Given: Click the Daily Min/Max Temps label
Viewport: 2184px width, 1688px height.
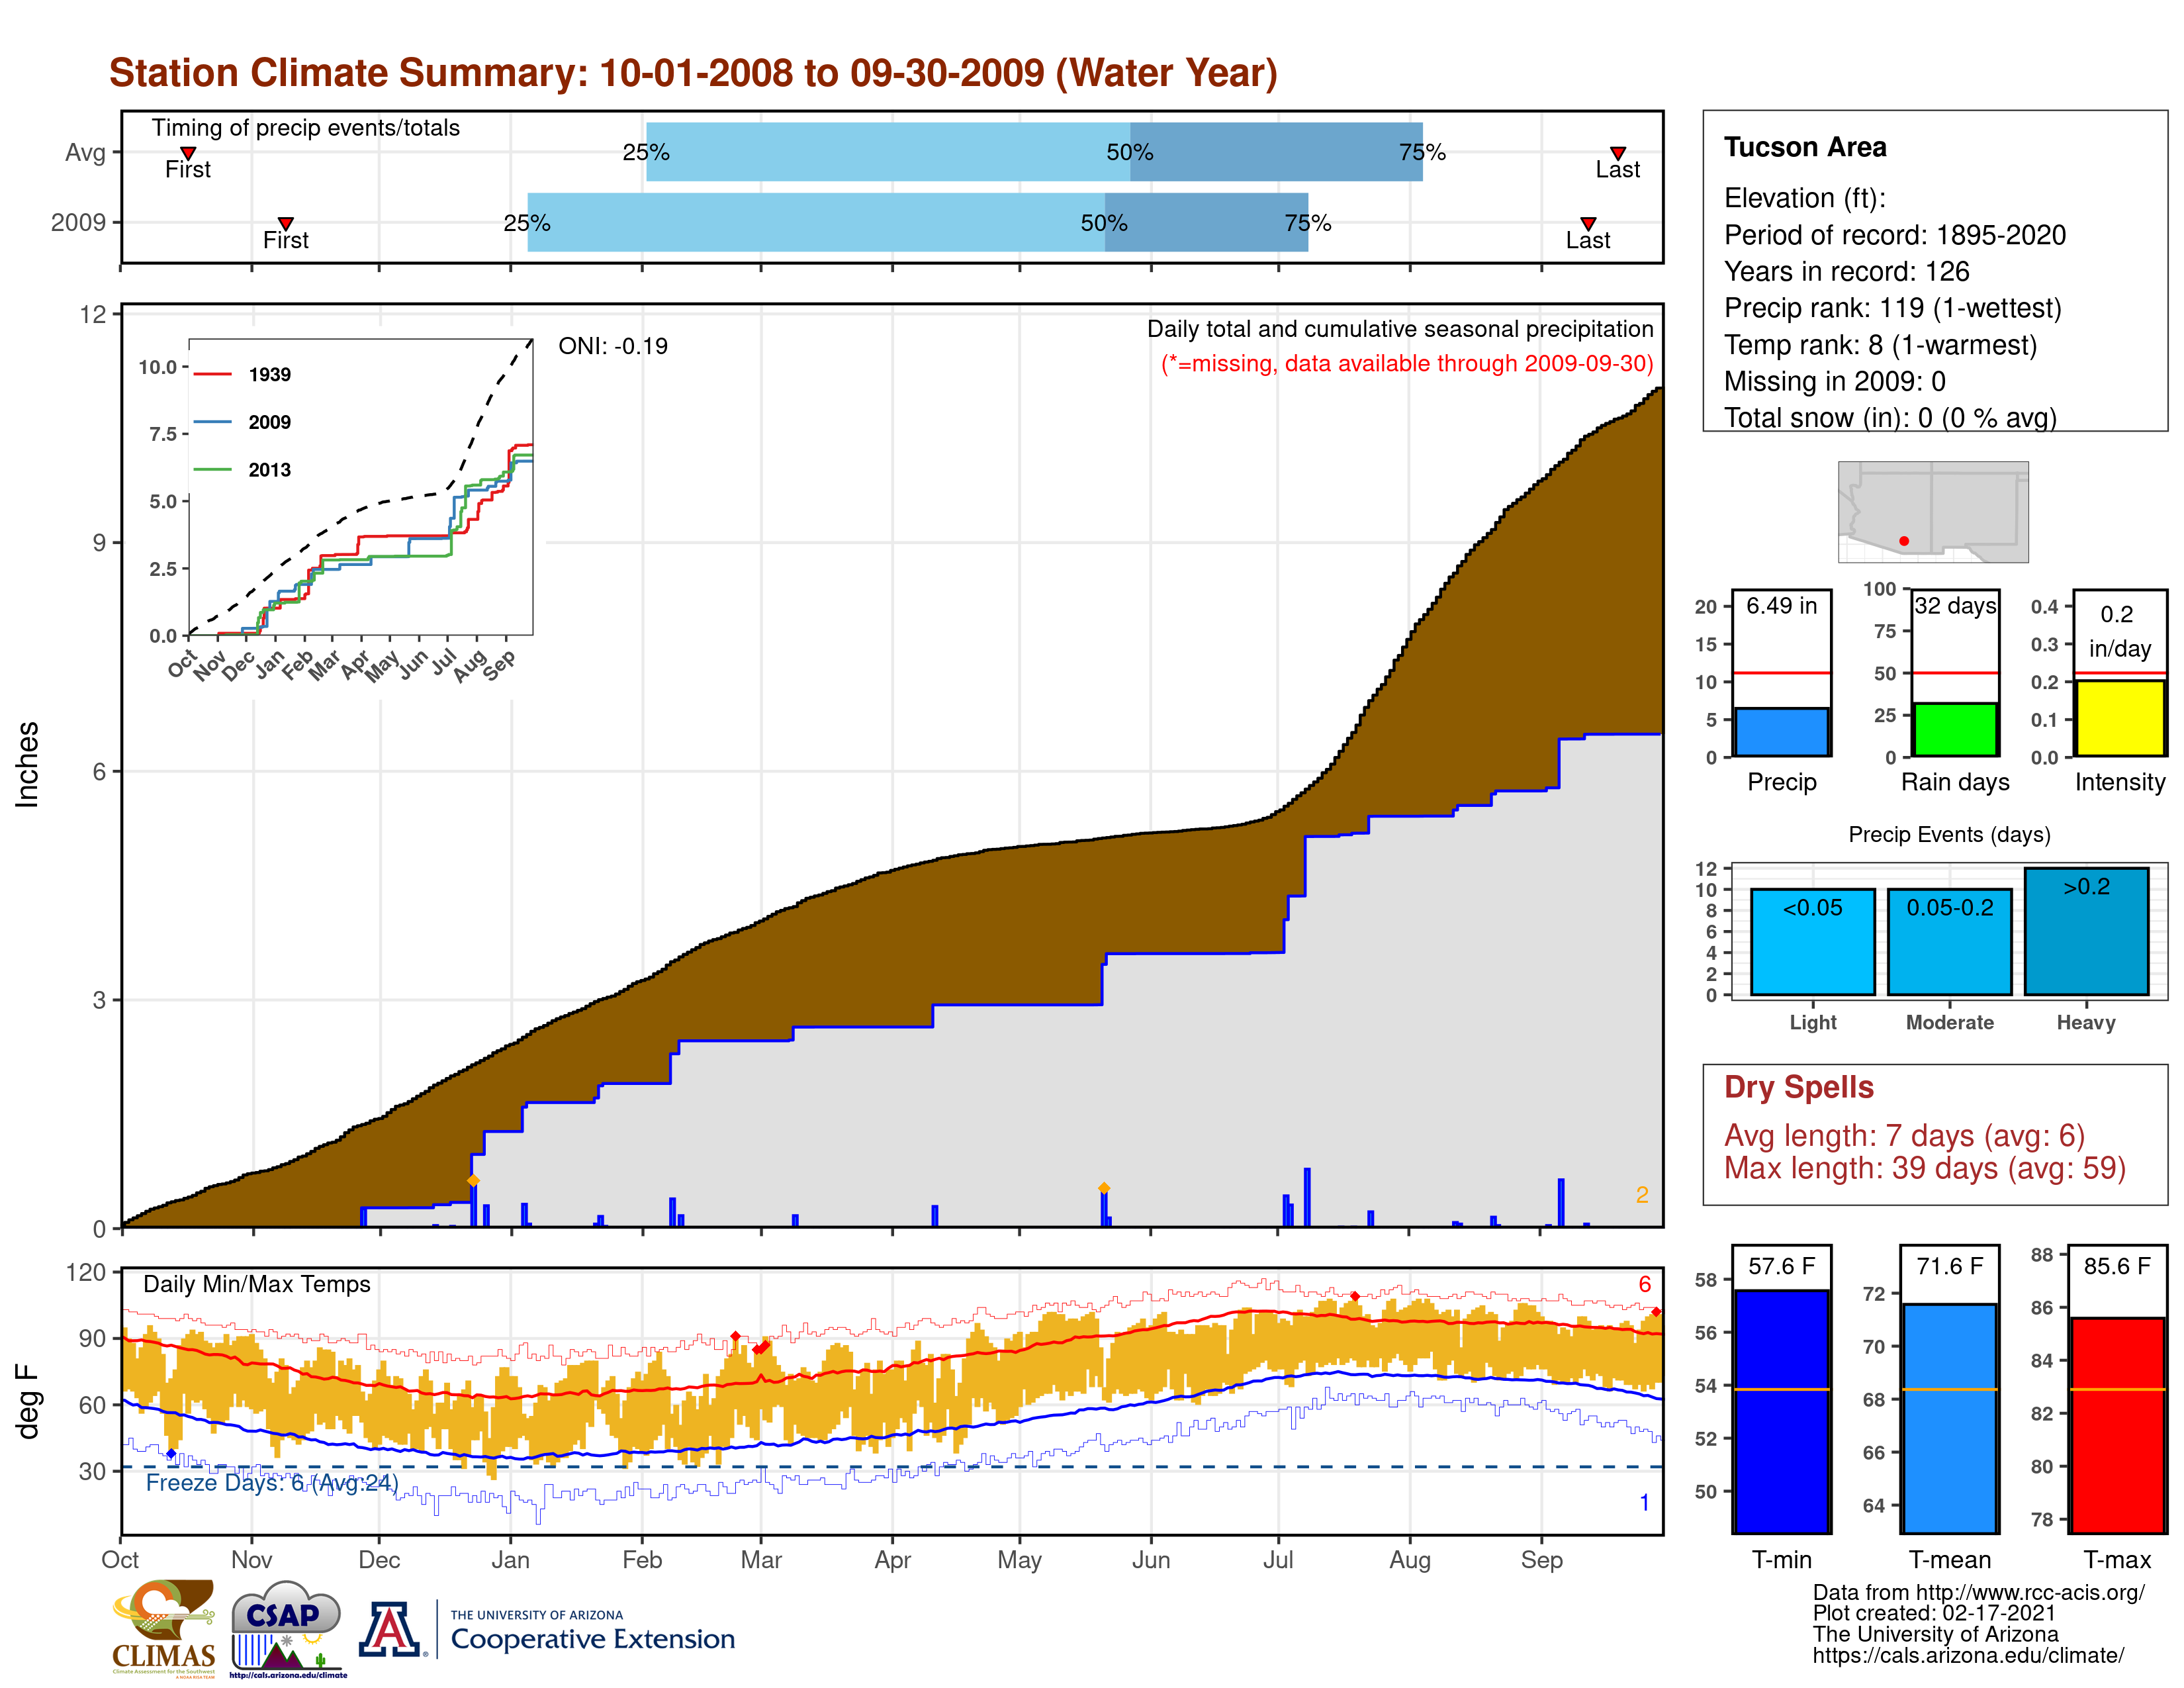Looking at the screenshot, I should click(257, 1284).
